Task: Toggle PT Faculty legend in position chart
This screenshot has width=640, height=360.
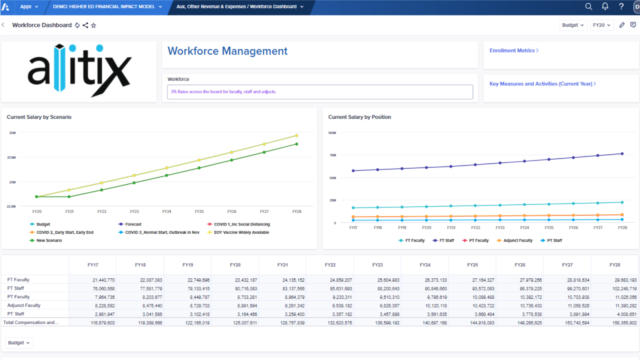Action: click(476, 241)
